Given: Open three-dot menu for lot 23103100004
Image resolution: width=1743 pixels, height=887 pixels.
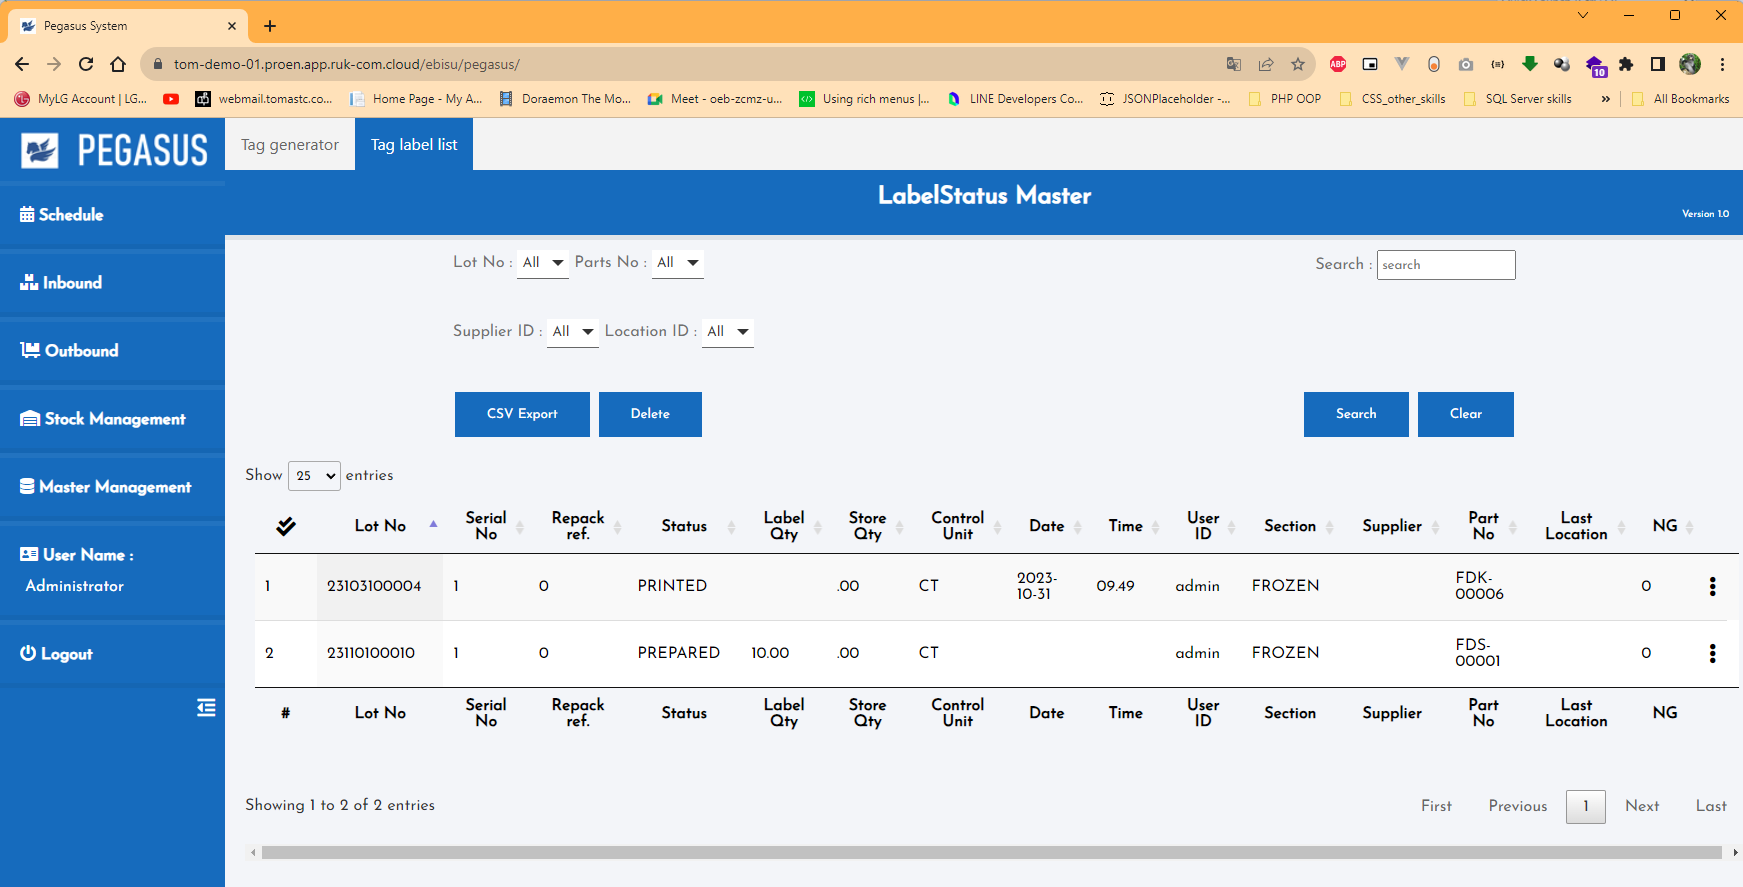Looking at the screenshot, I should pyautogui.click(x=1712, y=587).
